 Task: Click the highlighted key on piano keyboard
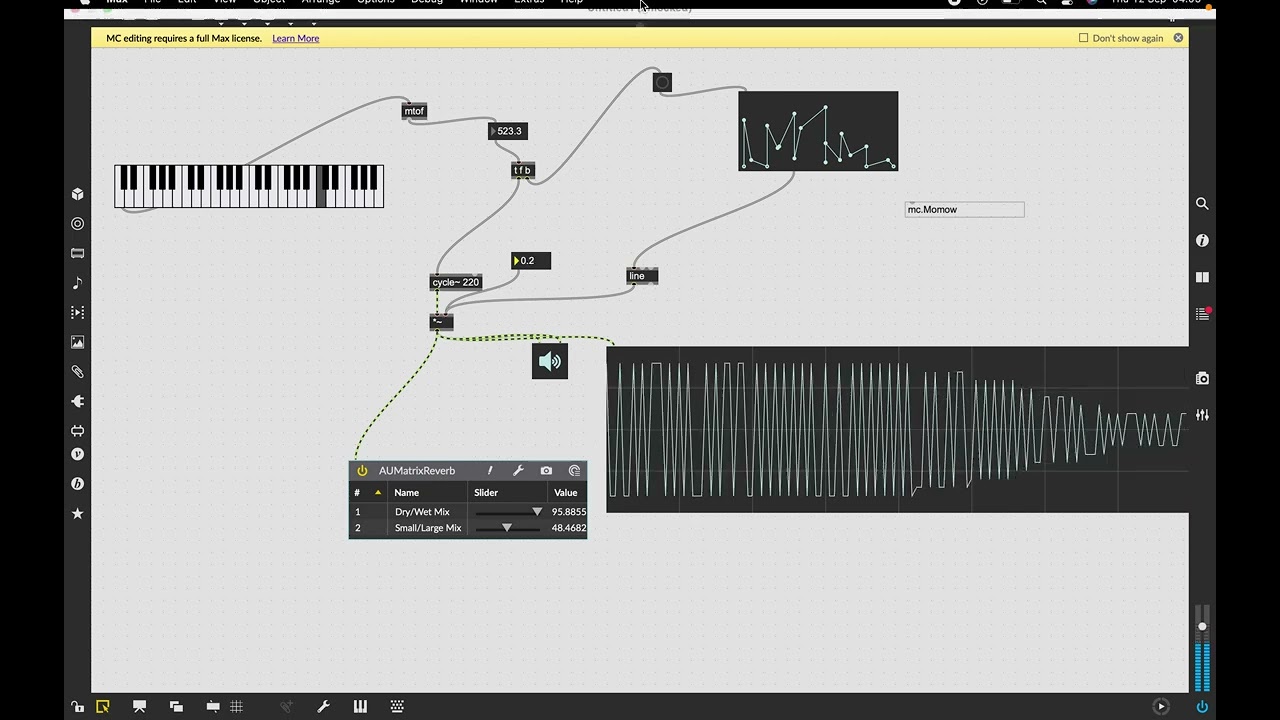321,187
